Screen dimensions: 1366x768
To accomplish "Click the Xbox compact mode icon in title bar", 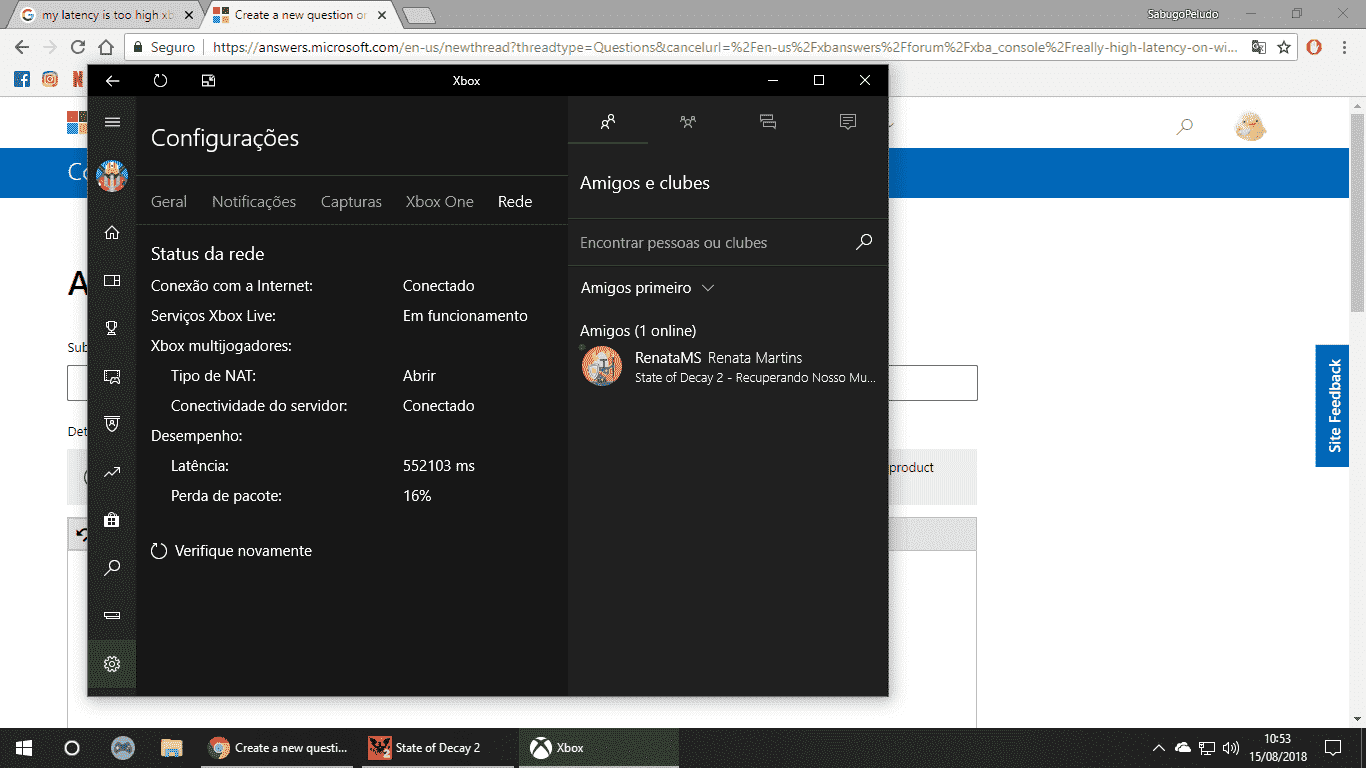I will 208,81.
